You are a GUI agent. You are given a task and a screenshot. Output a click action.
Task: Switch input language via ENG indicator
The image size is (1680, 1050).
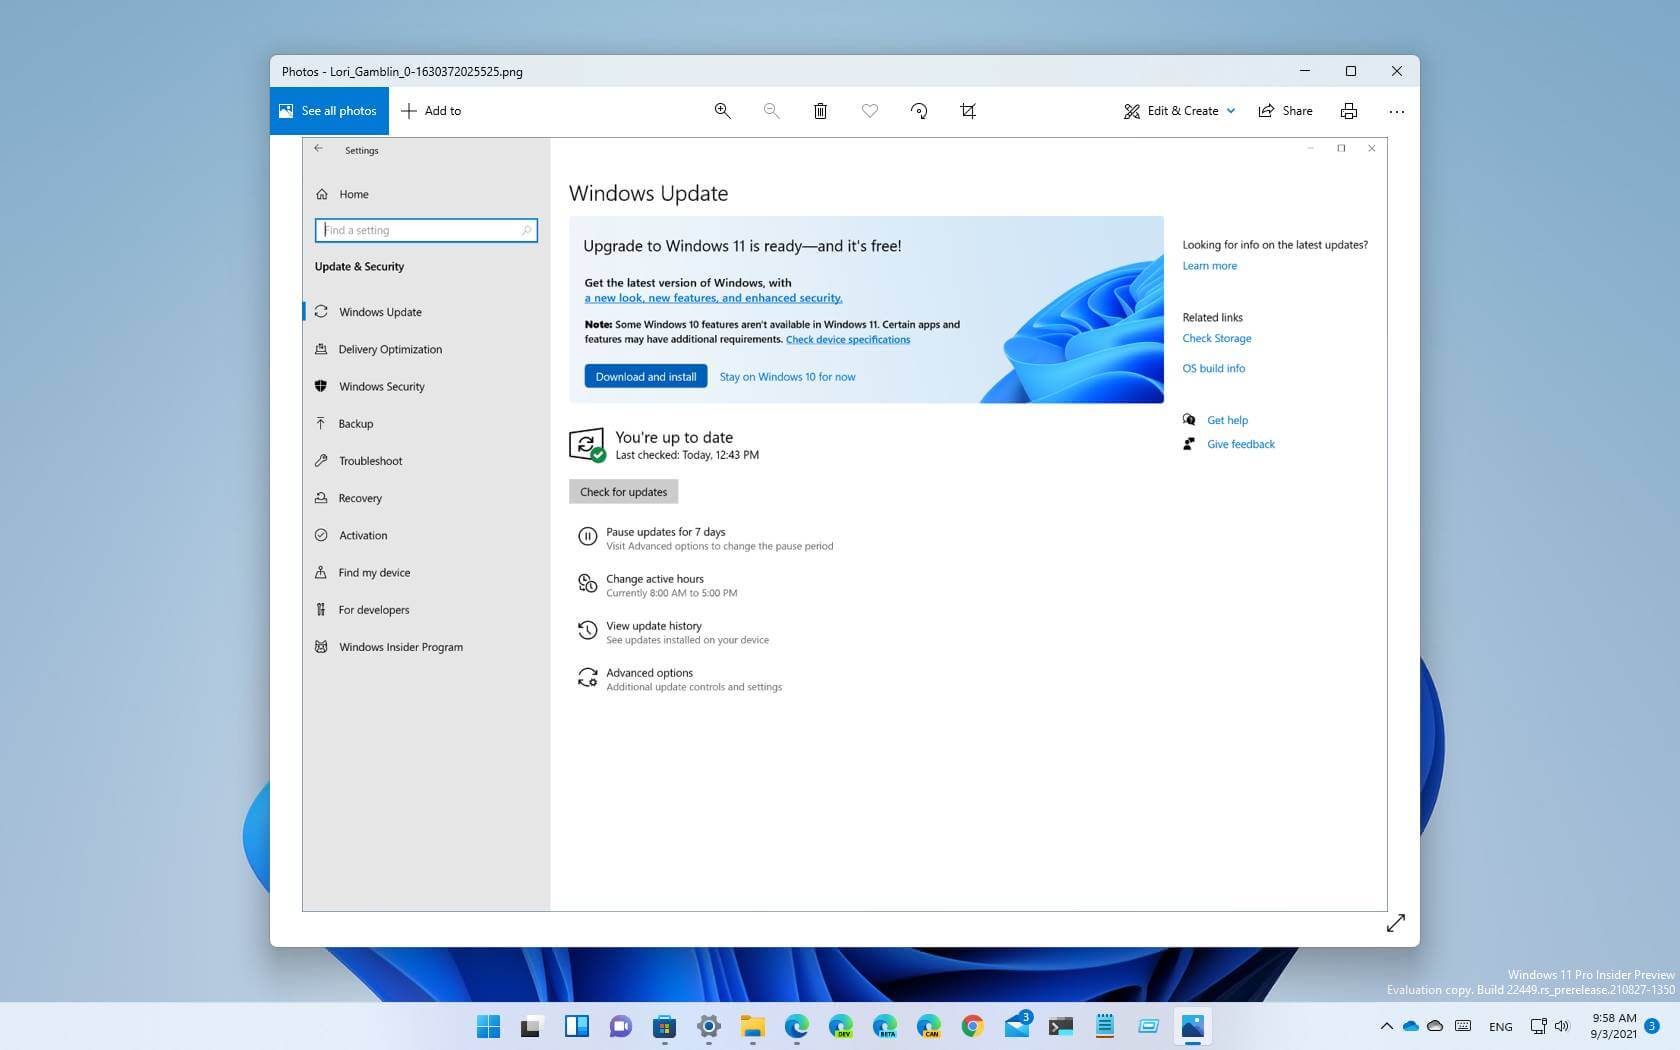[1500, 1027]
